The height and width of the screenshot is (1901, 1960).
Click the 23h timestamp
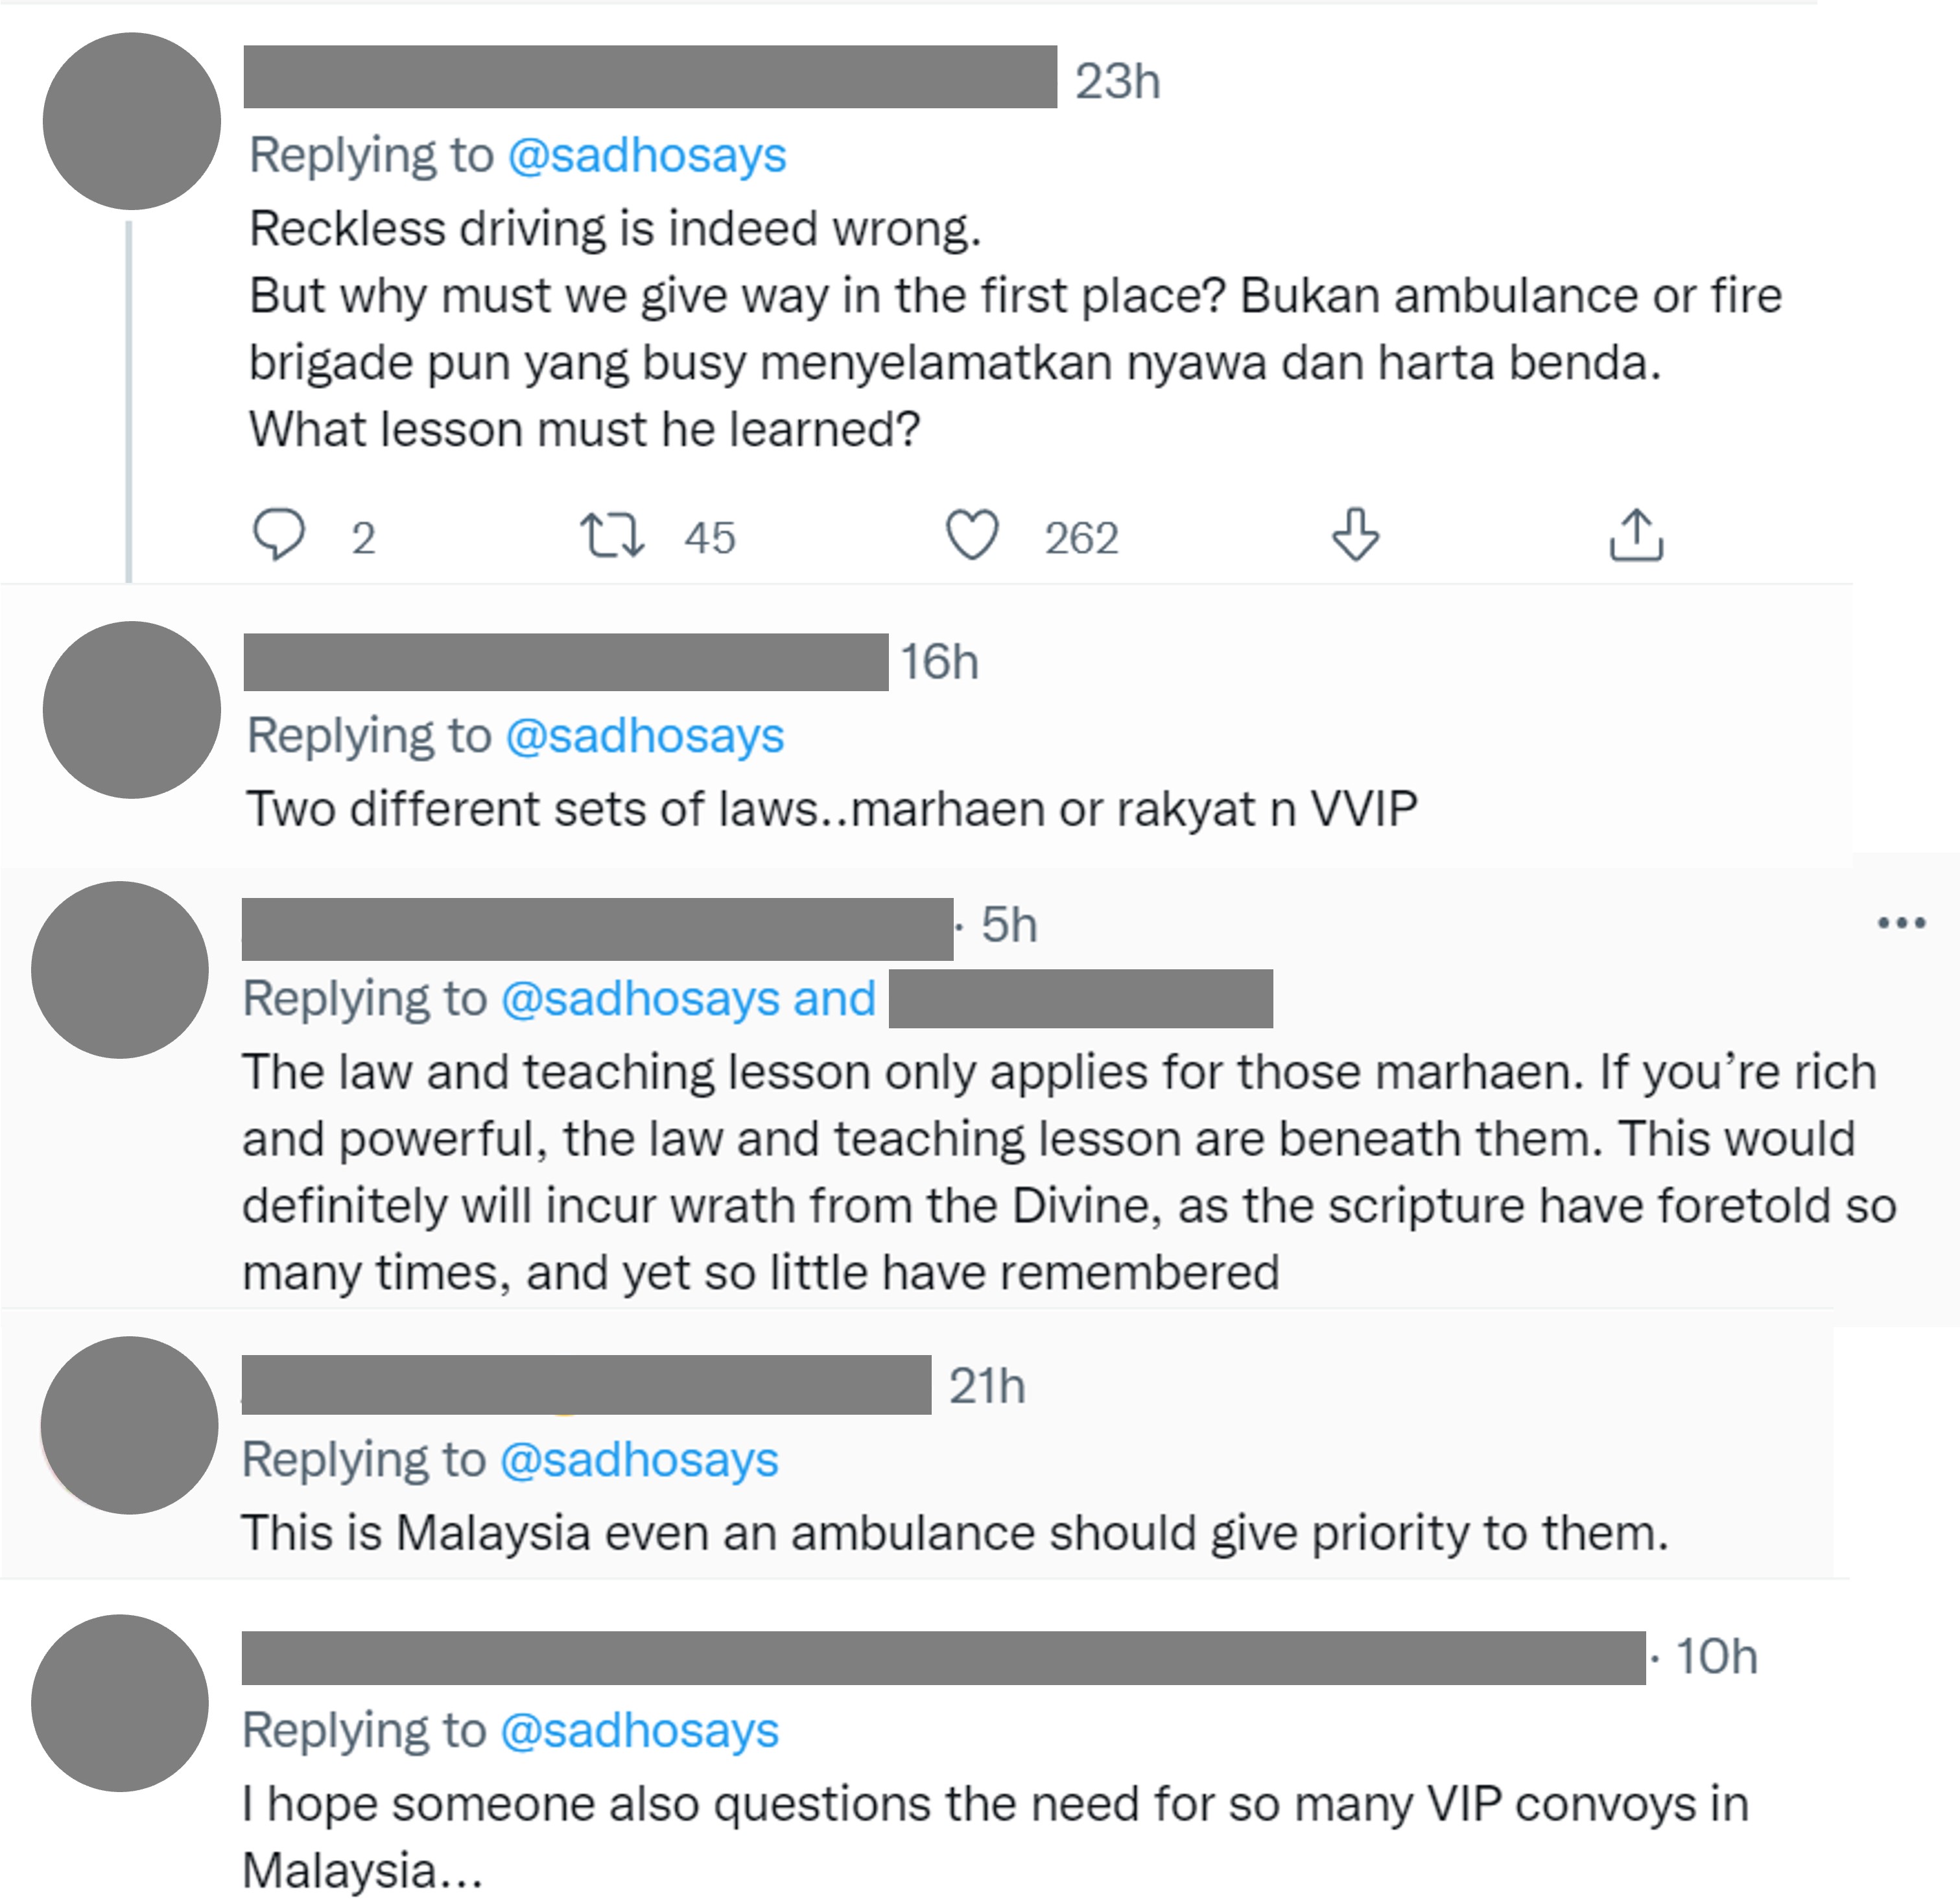(x=1117, y=81)
